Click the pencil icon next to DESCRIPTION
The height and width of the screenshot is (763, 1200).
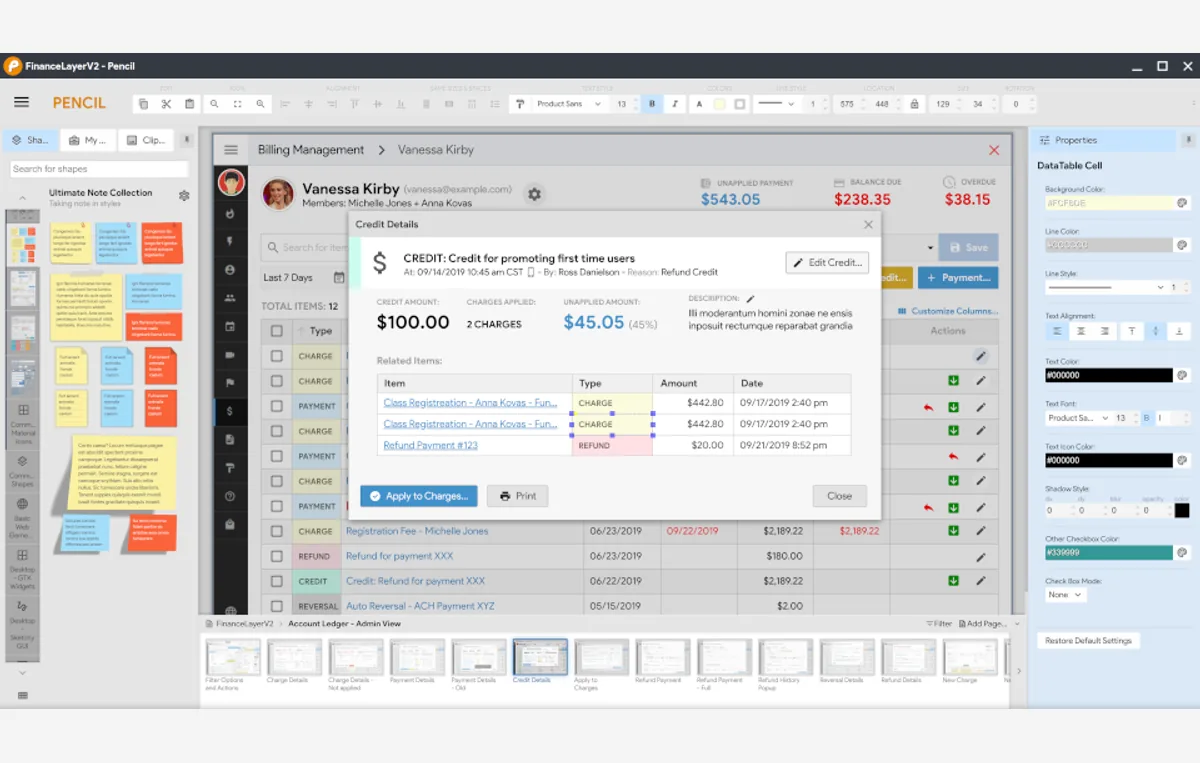(x=750, y=298)
